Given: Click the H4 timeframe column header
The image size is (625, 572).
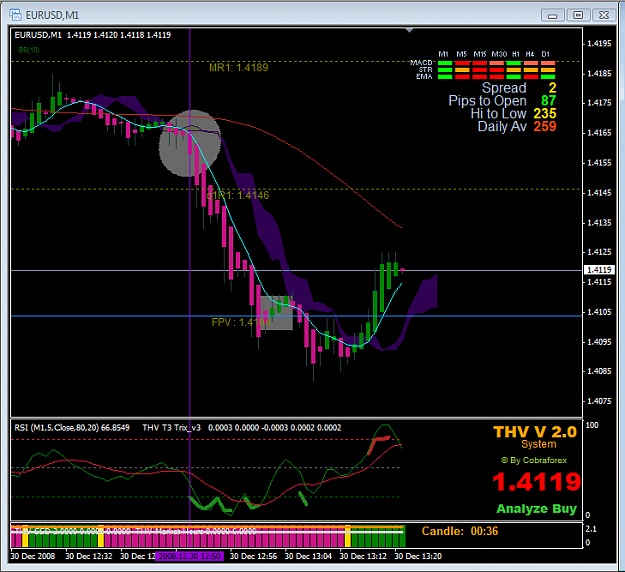Looking at the screenshot, I should [530, 54].
